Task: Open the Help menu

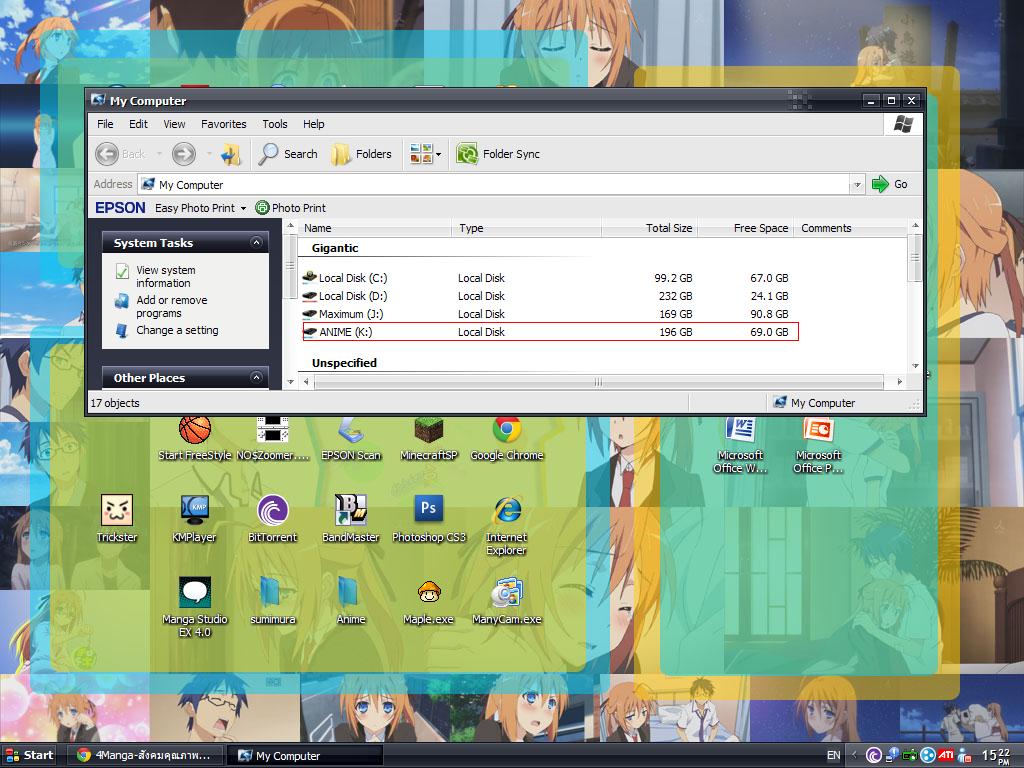Action: coord(313,124)
